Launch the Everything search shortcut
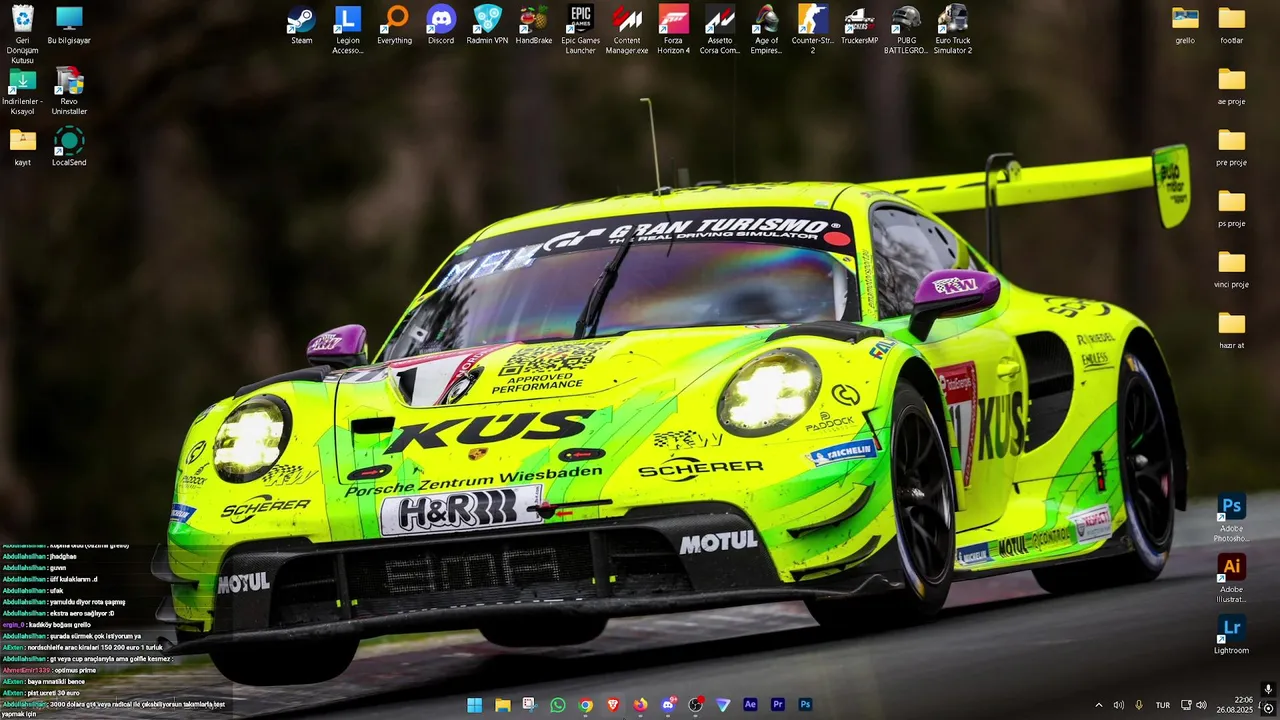This screenshot has height=720, width=1280. click(x=395, y=25)
